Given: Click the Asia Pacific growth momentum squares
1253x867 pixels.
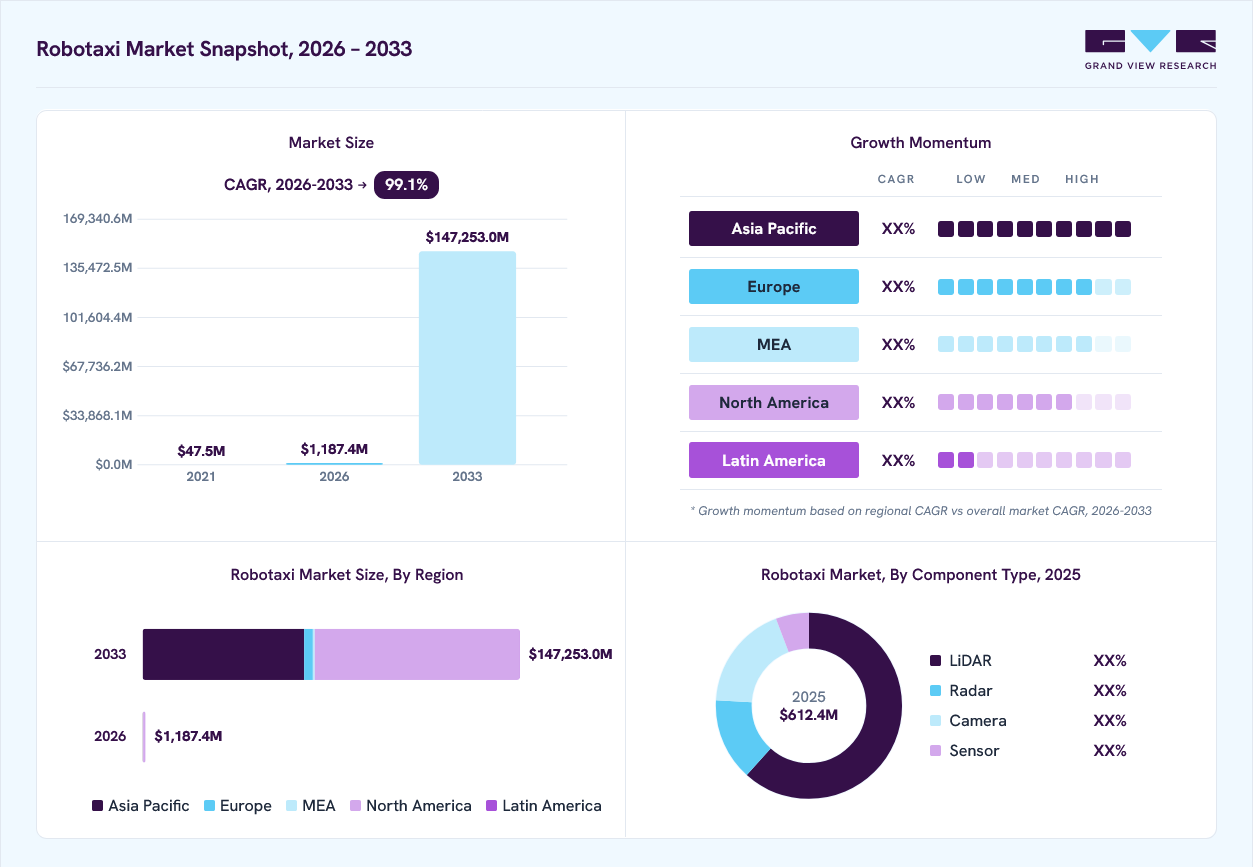Looking at the screenshot, I should (x=1034, y=229).
